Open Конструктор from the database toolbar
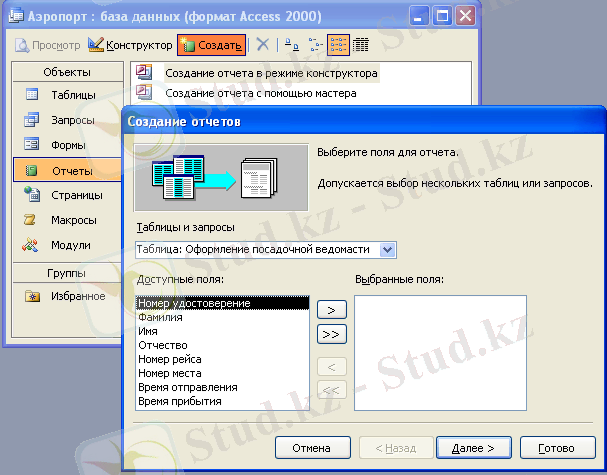Viewport: 607px width, 475px height. click(130, 45)
